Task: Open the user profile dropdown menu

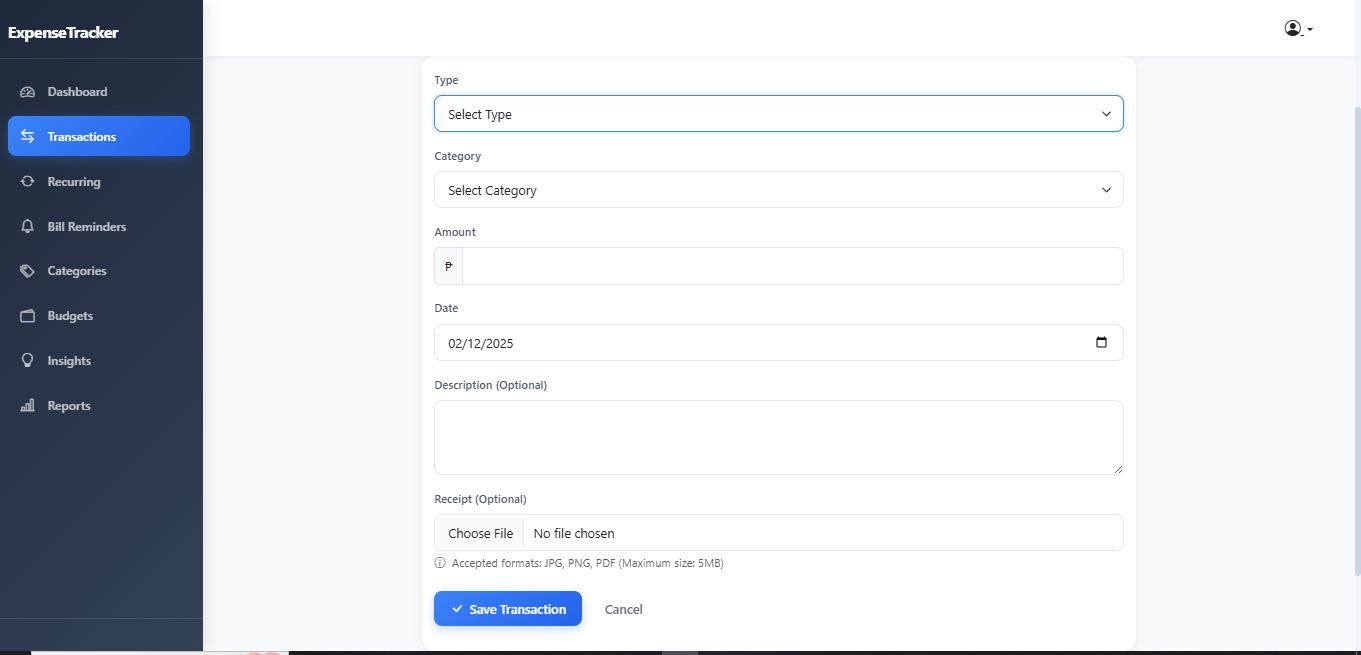Action: click(1298, 29)
